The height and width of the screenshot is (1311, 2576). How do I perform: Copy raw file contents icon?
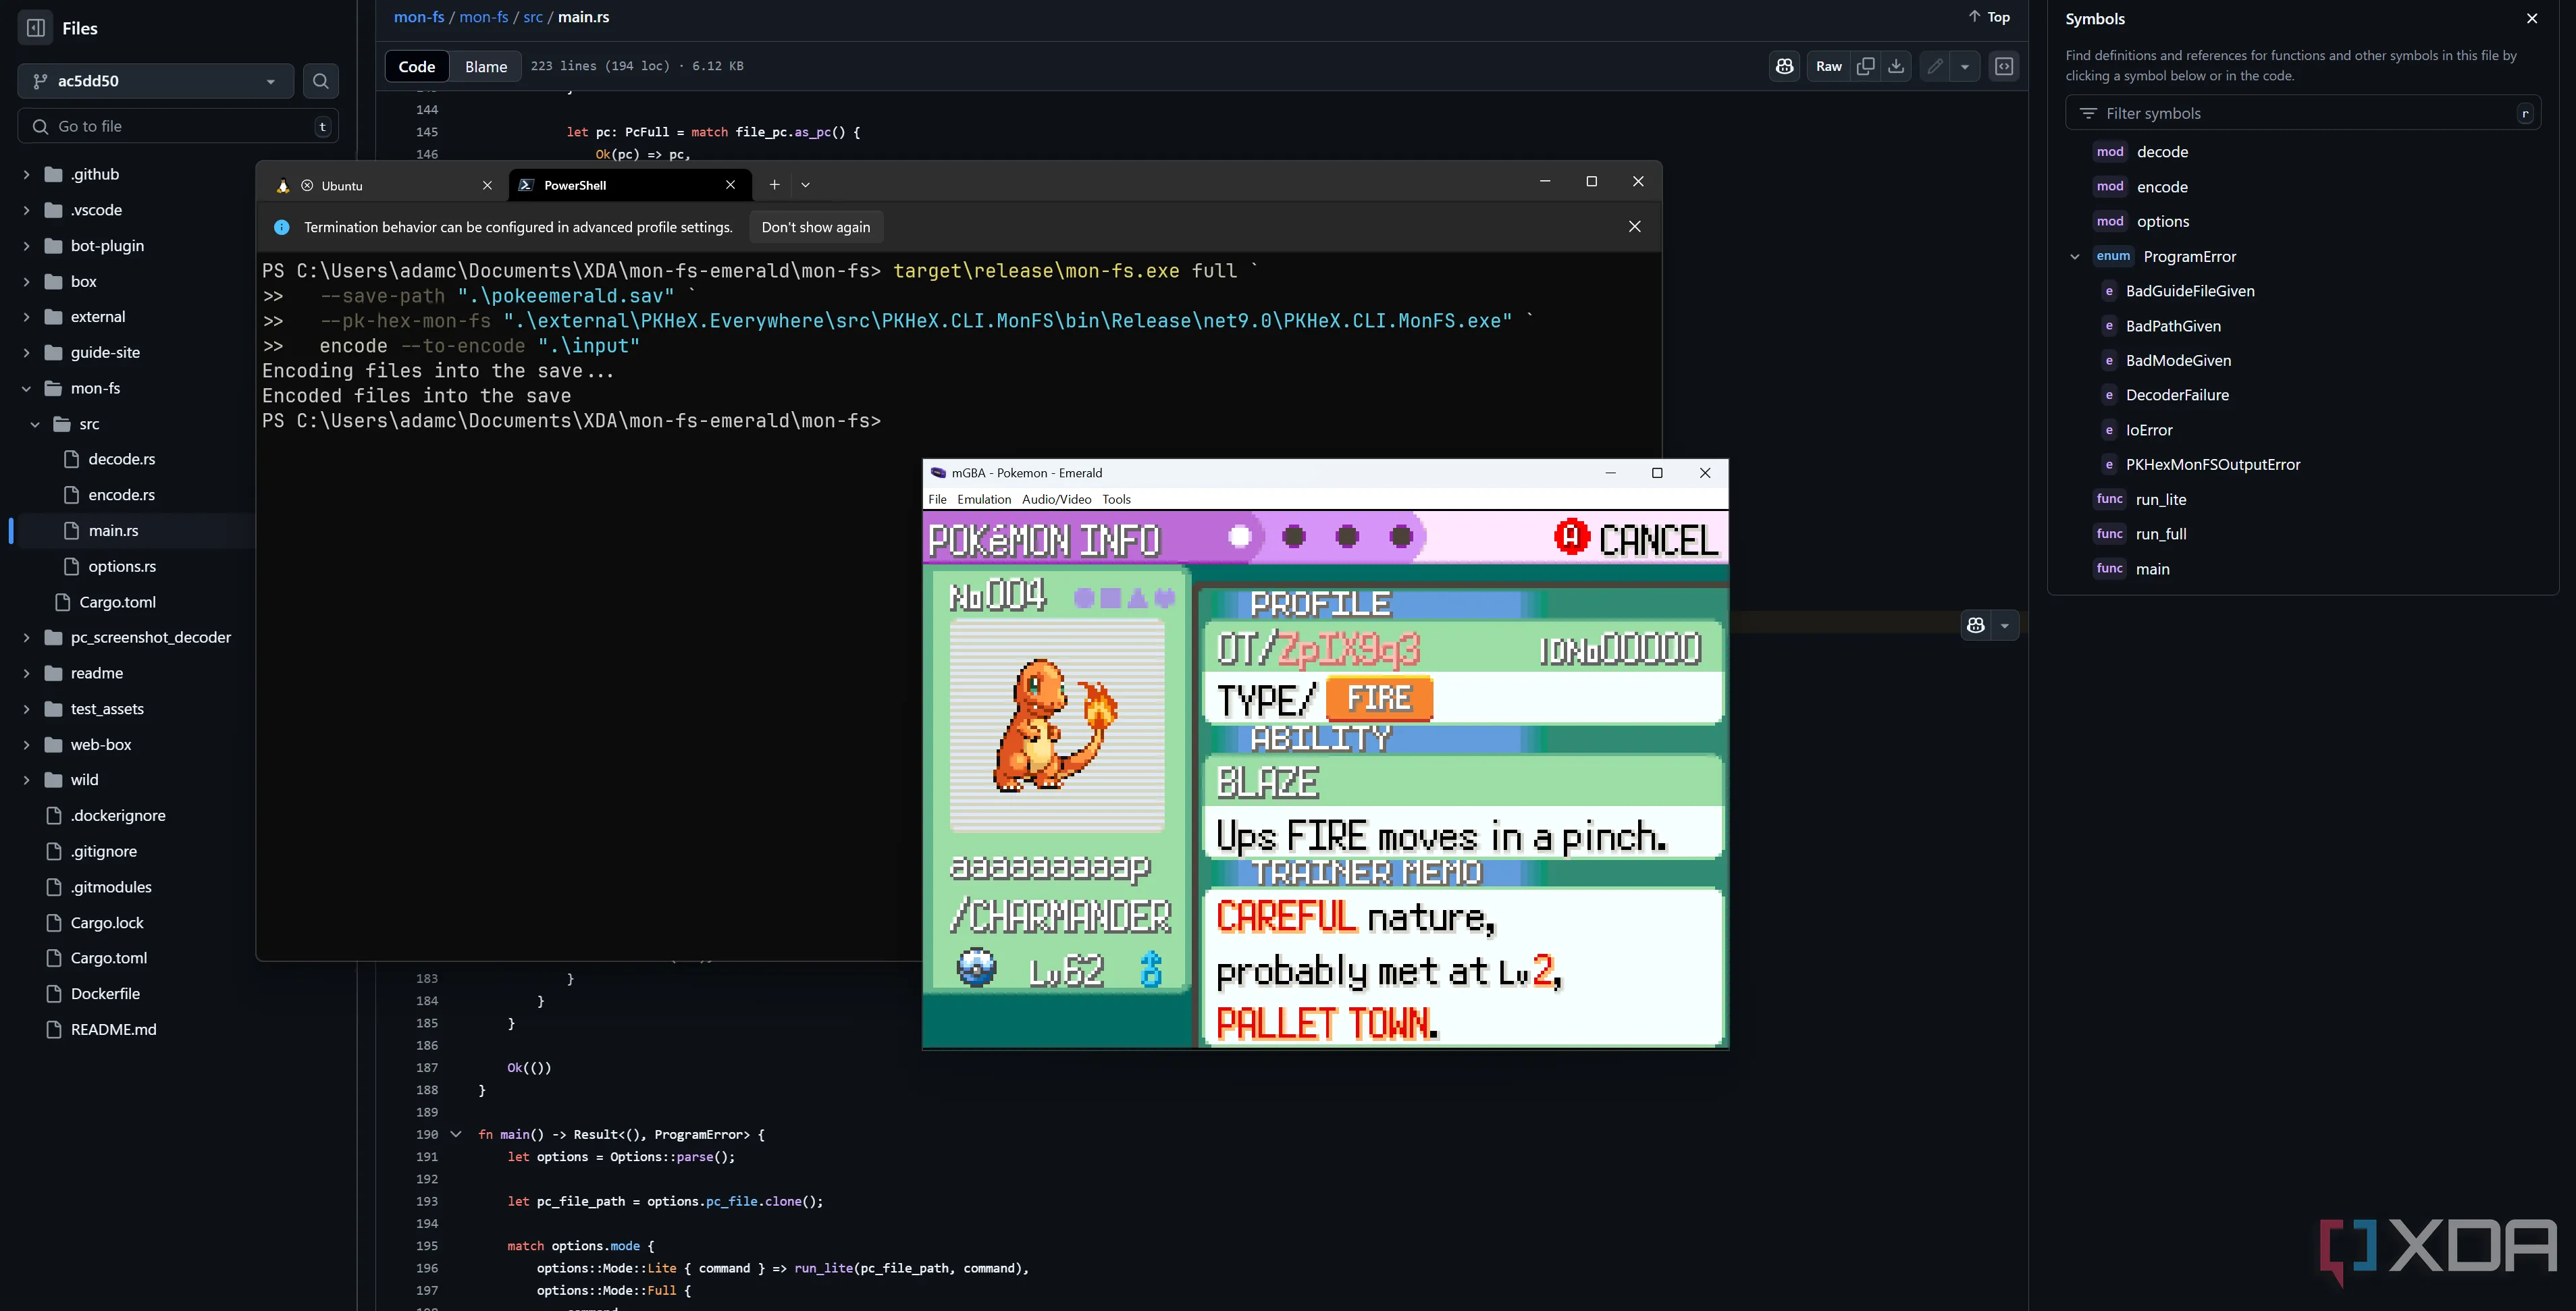click(x=1865, y=66)
